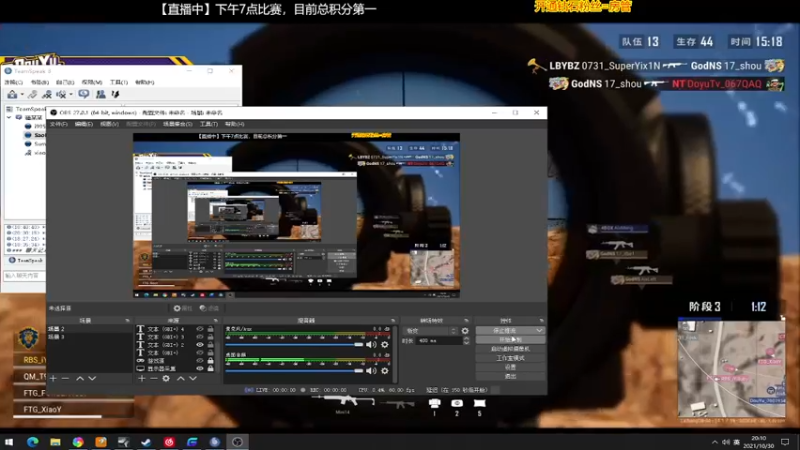Move the scene up with the arrow

pos(80,378)
